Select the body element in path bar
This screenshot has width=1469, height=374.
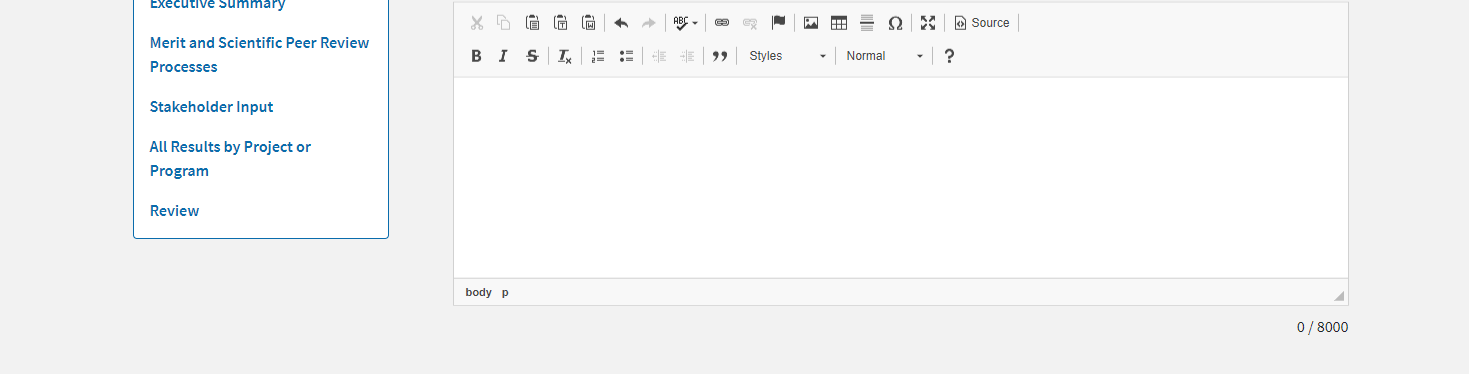479,292
